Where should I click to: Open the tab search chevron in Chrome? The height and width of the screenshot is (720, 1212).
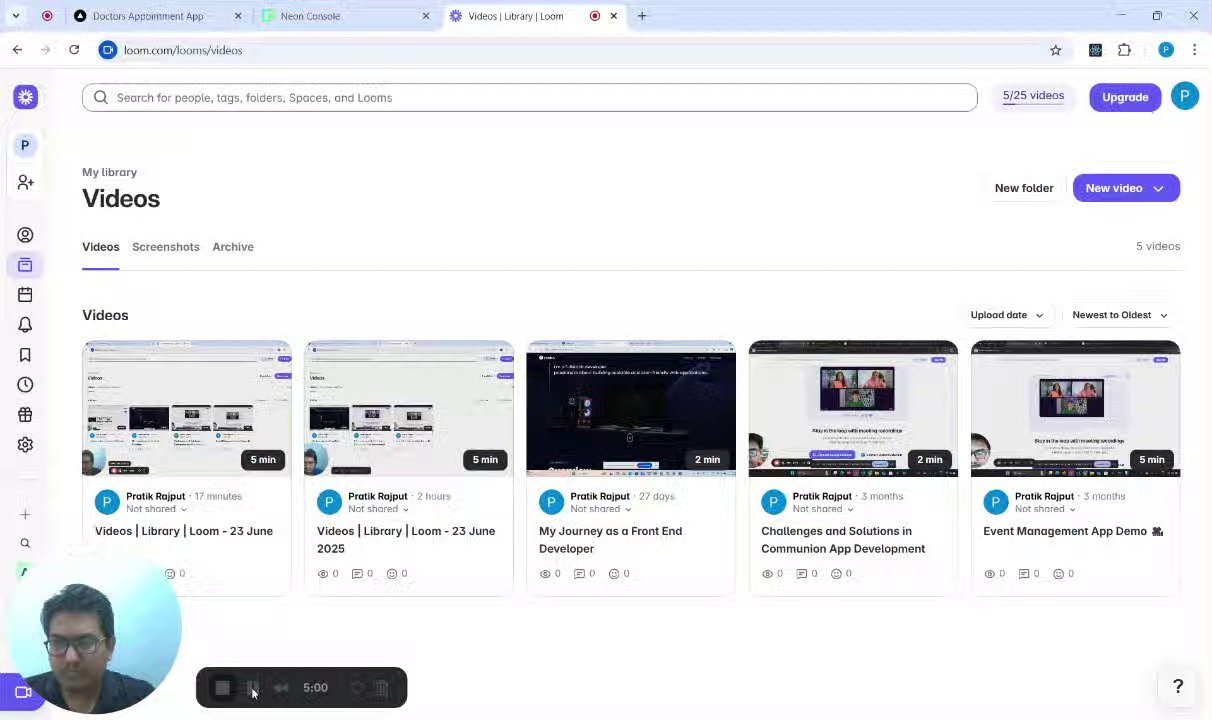coord(16,16)
